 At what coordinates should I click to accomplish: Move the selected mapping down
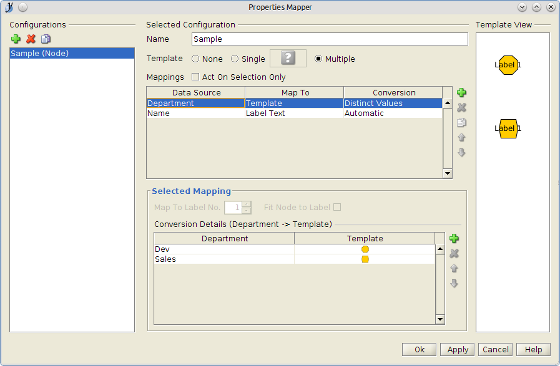(461, 153)
